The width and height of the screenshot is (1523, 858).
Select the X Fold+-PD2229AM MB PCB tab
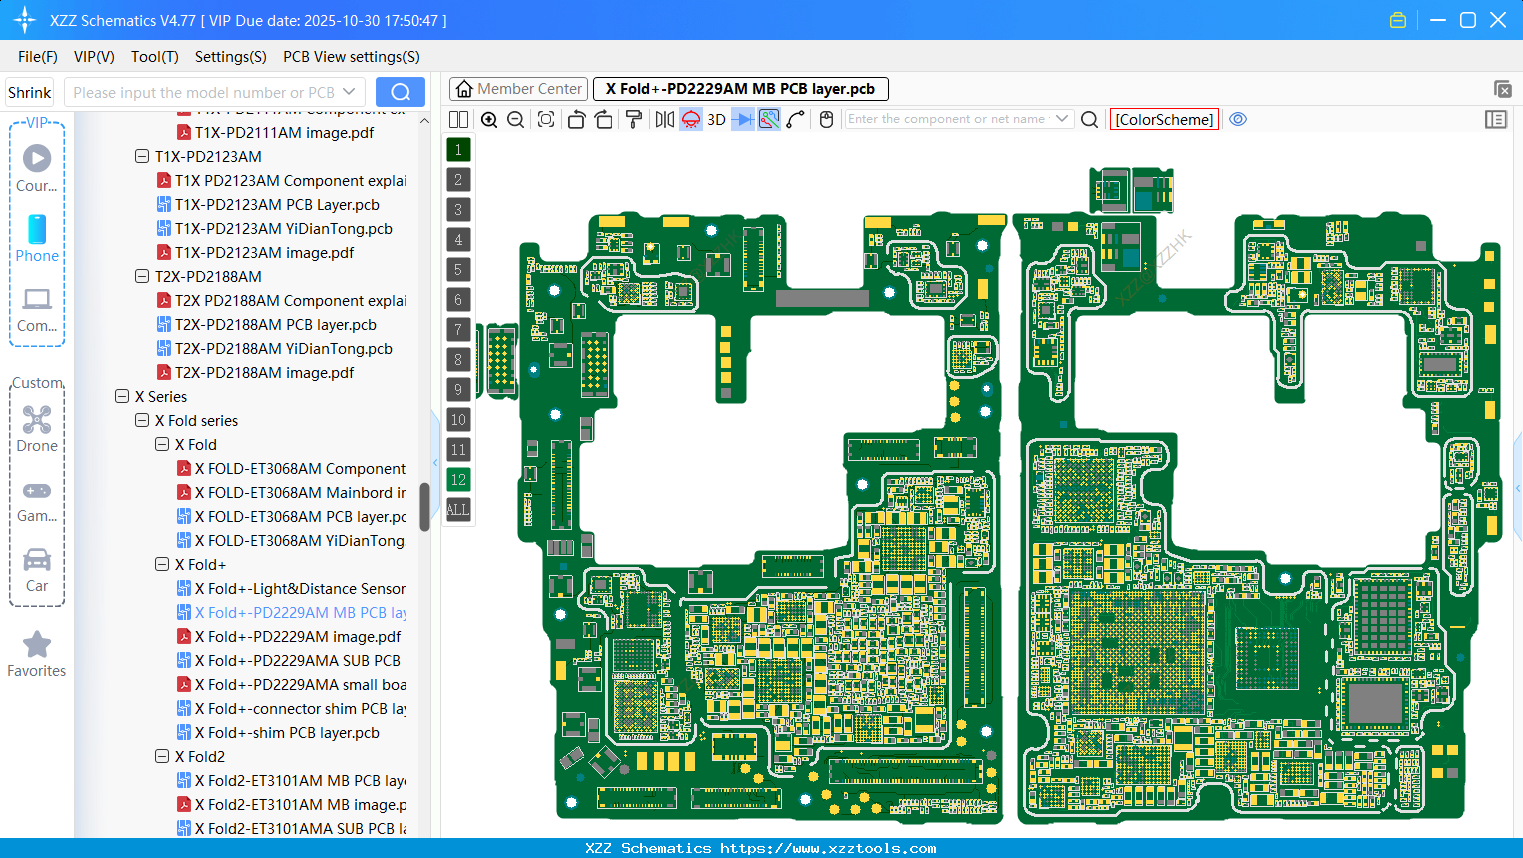(x=740, y=88)
